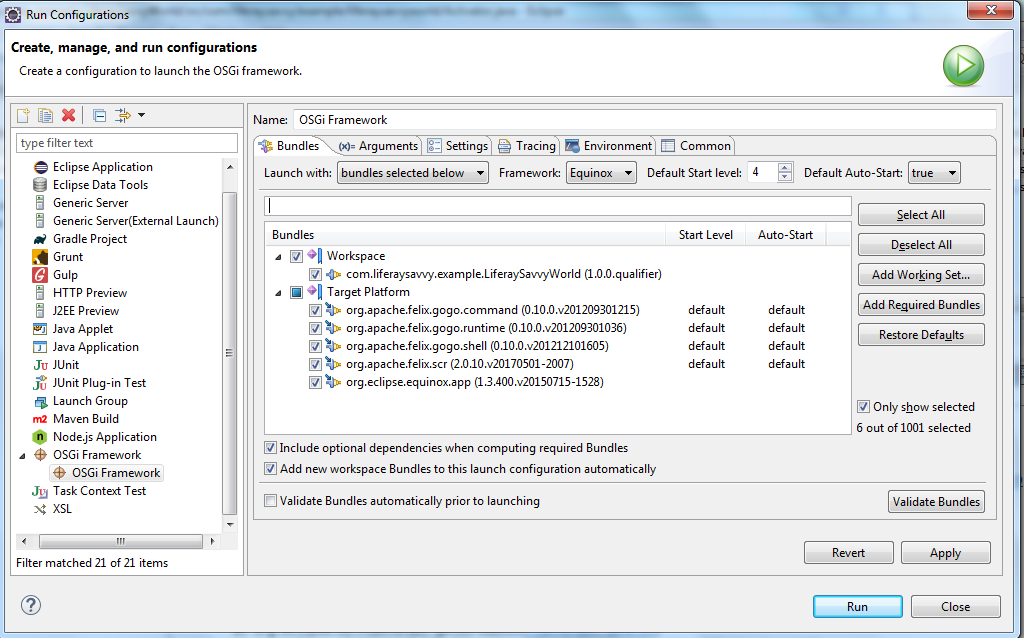Click the Filter configurations toolbar icon
The height and width of the screenshot is (638, 1024).
coord(123,116)
